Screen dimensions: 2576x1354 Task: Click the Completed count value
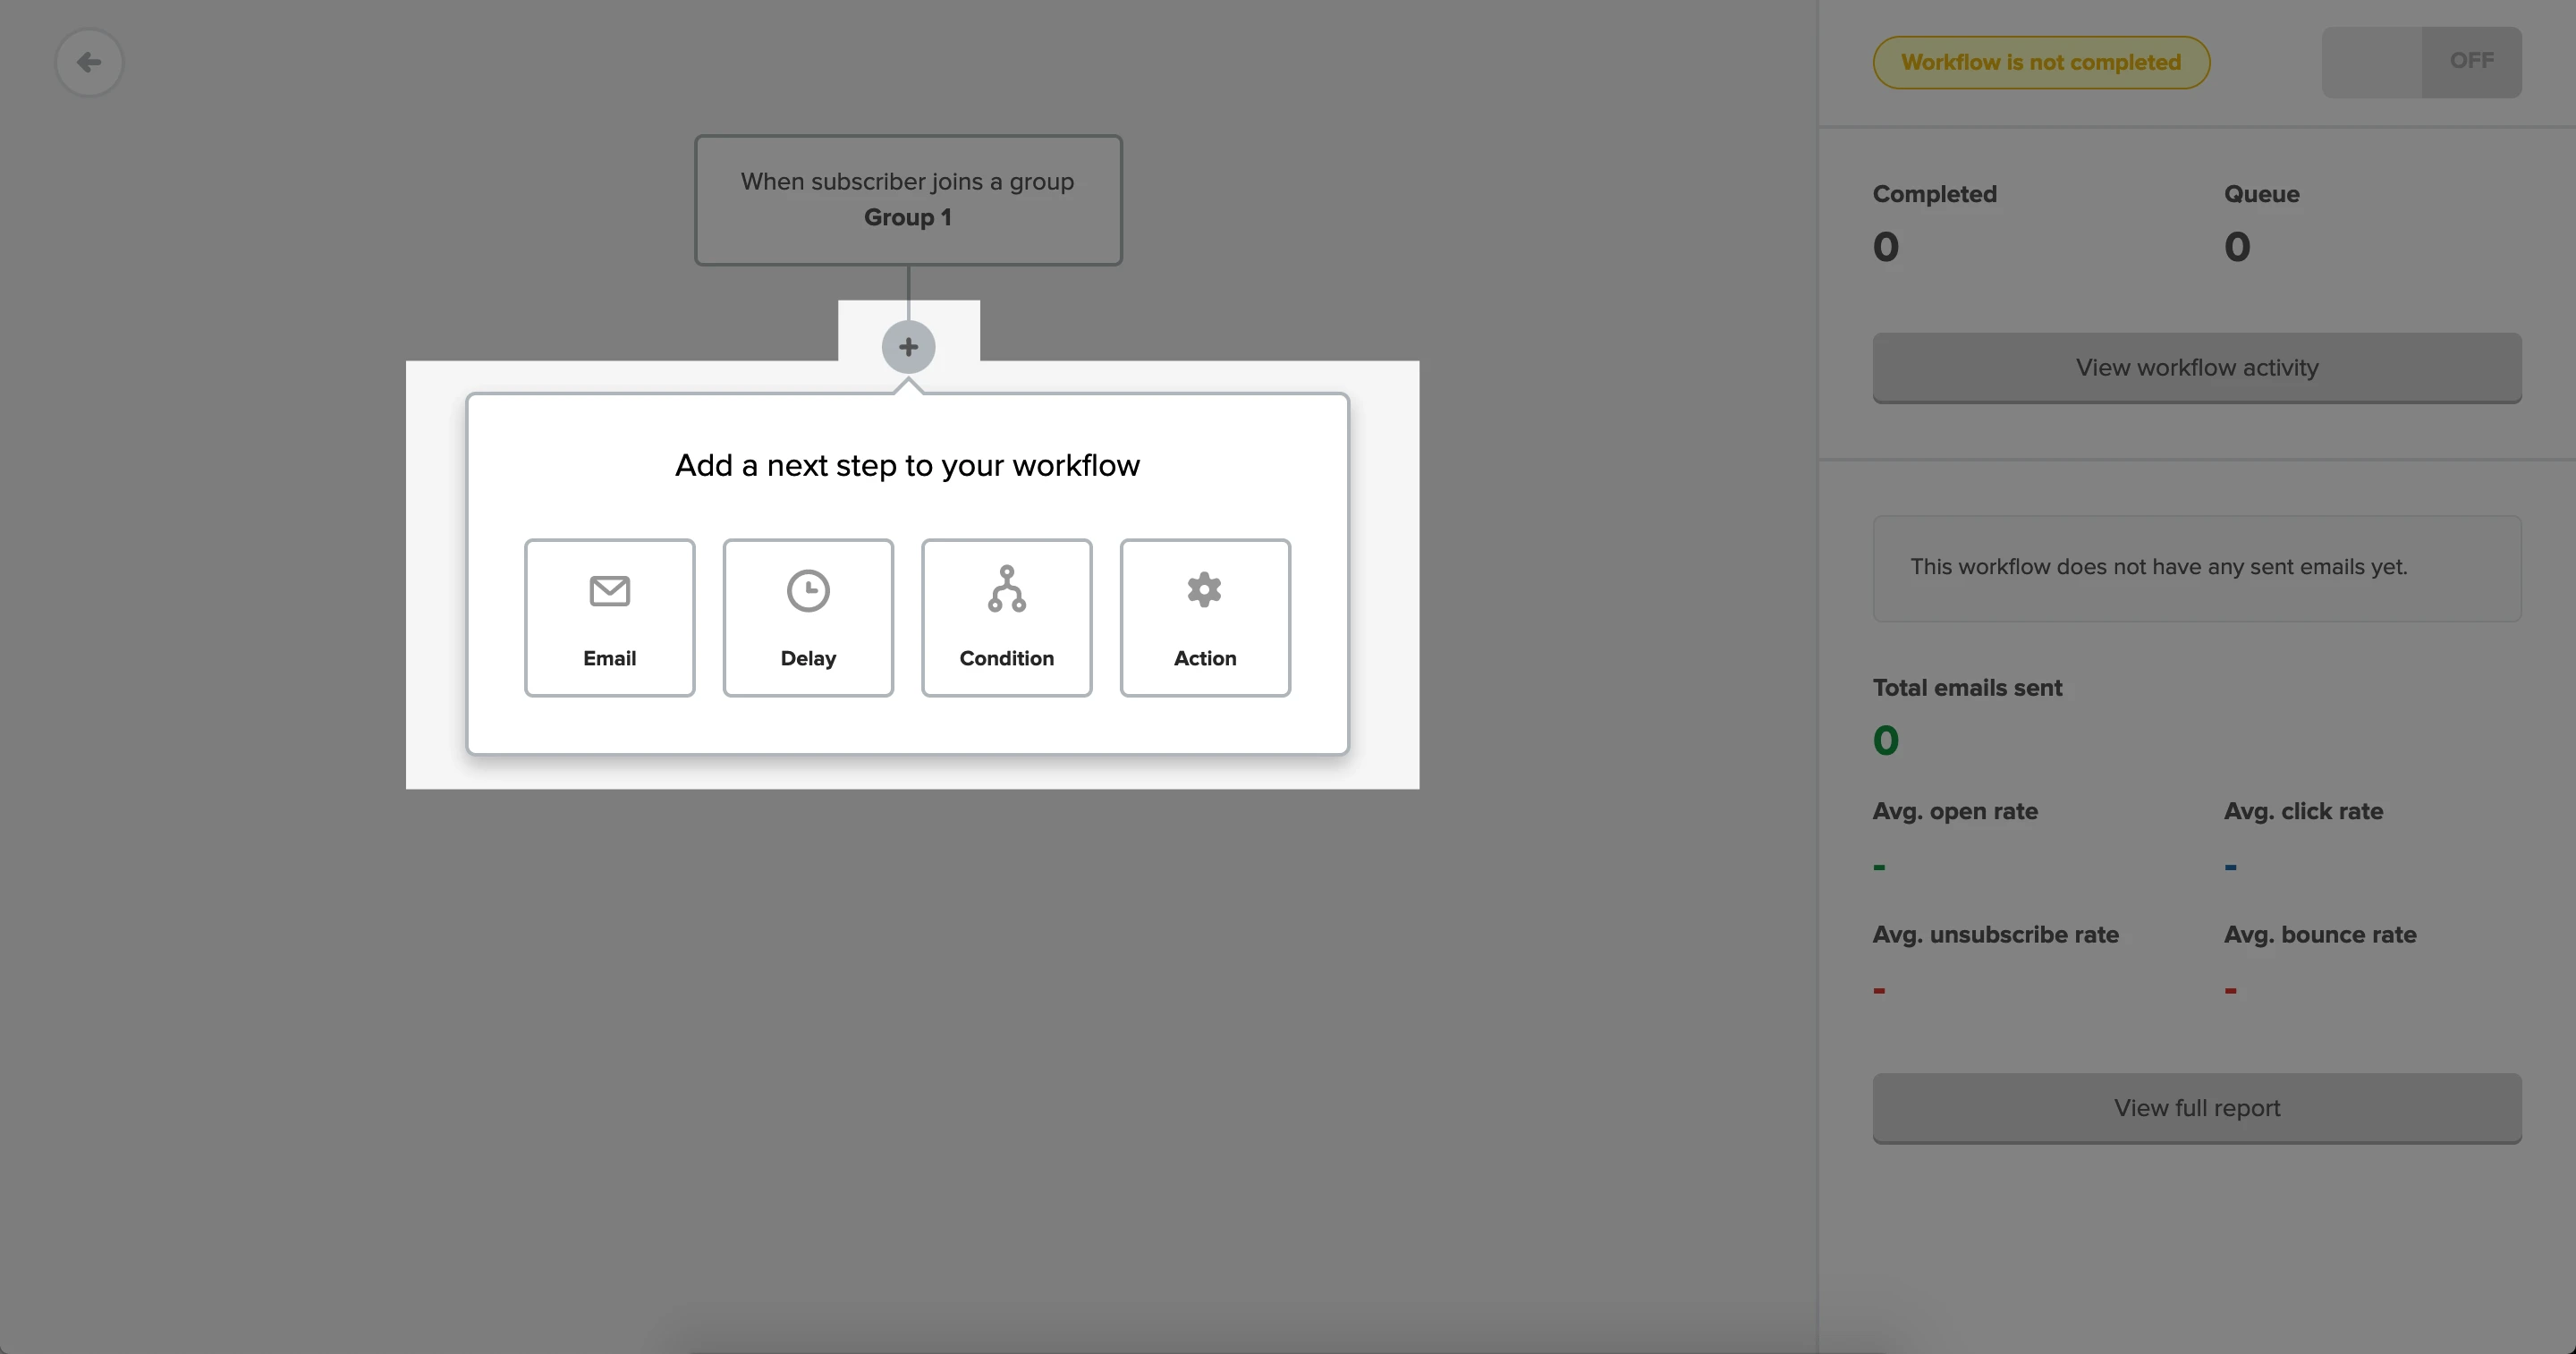pyautogui.click(x=1885, y=247)
